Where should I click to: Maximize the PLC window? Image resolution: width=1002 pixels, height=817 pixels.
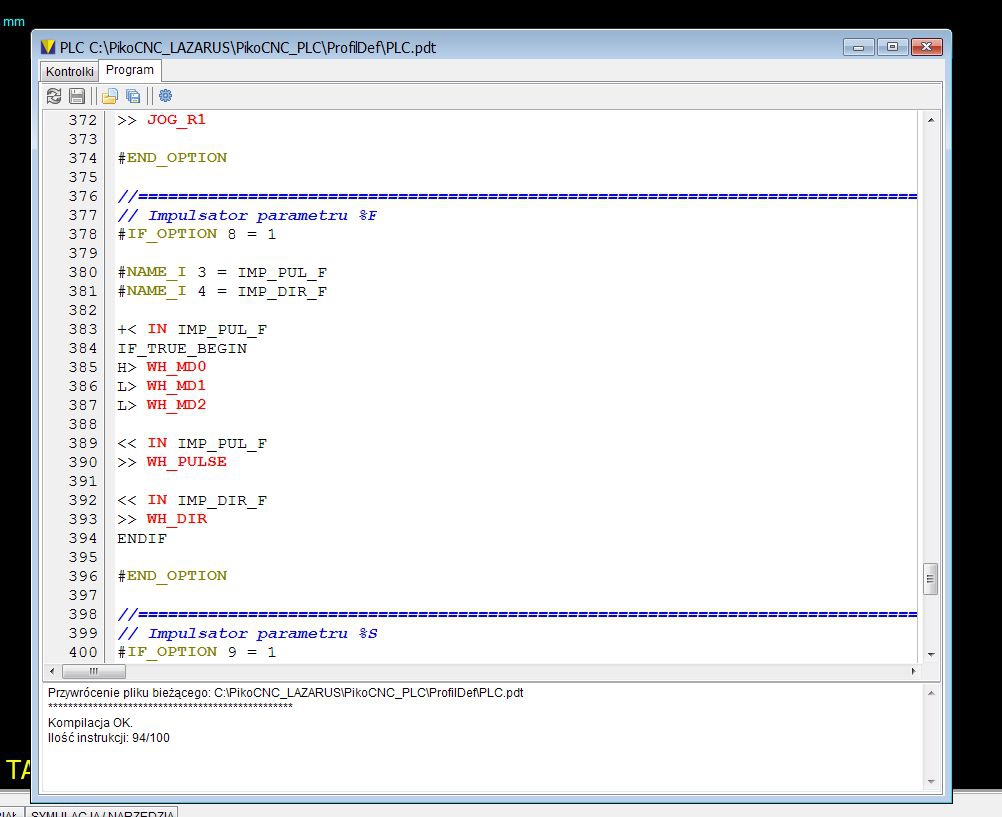pyautogui.click(x=892, y=47)
